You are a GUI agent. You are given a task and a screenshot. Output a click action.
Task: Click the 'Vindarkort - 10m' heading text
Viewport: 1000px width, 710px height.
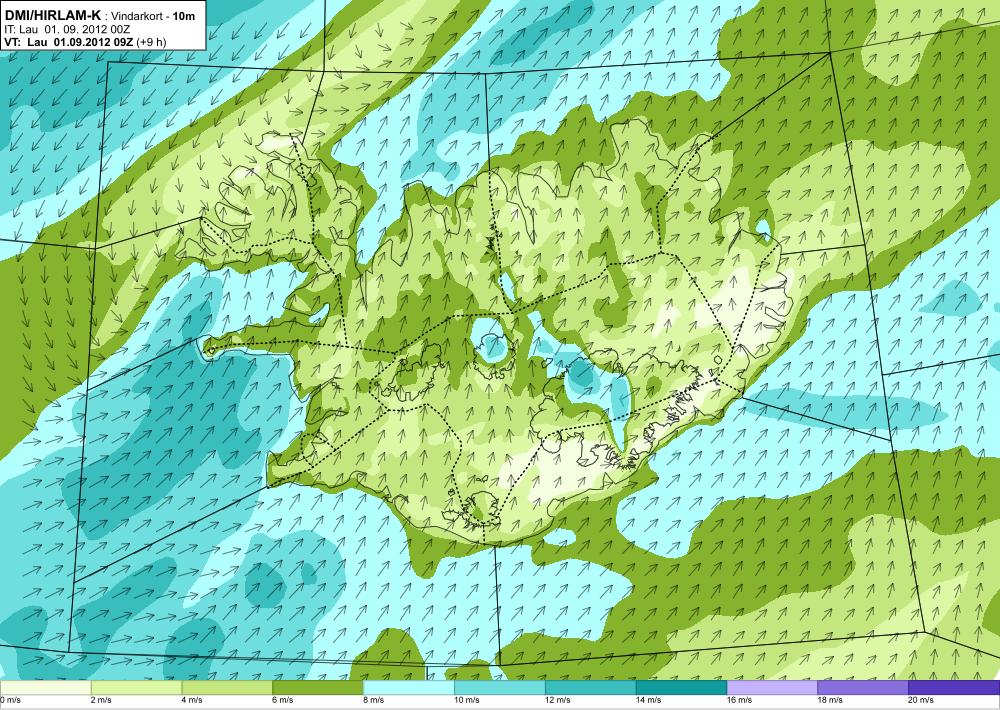pyautogui.click(x=153, y=17)
